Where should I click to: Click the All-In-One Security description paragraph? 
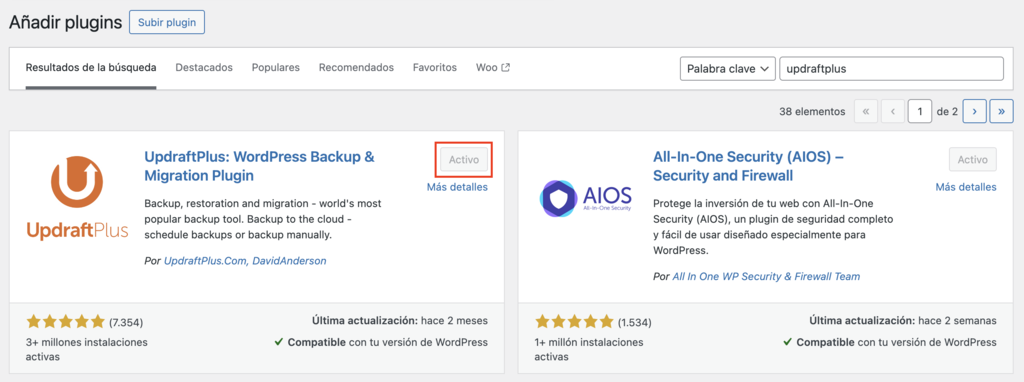[x=773, y=227]
